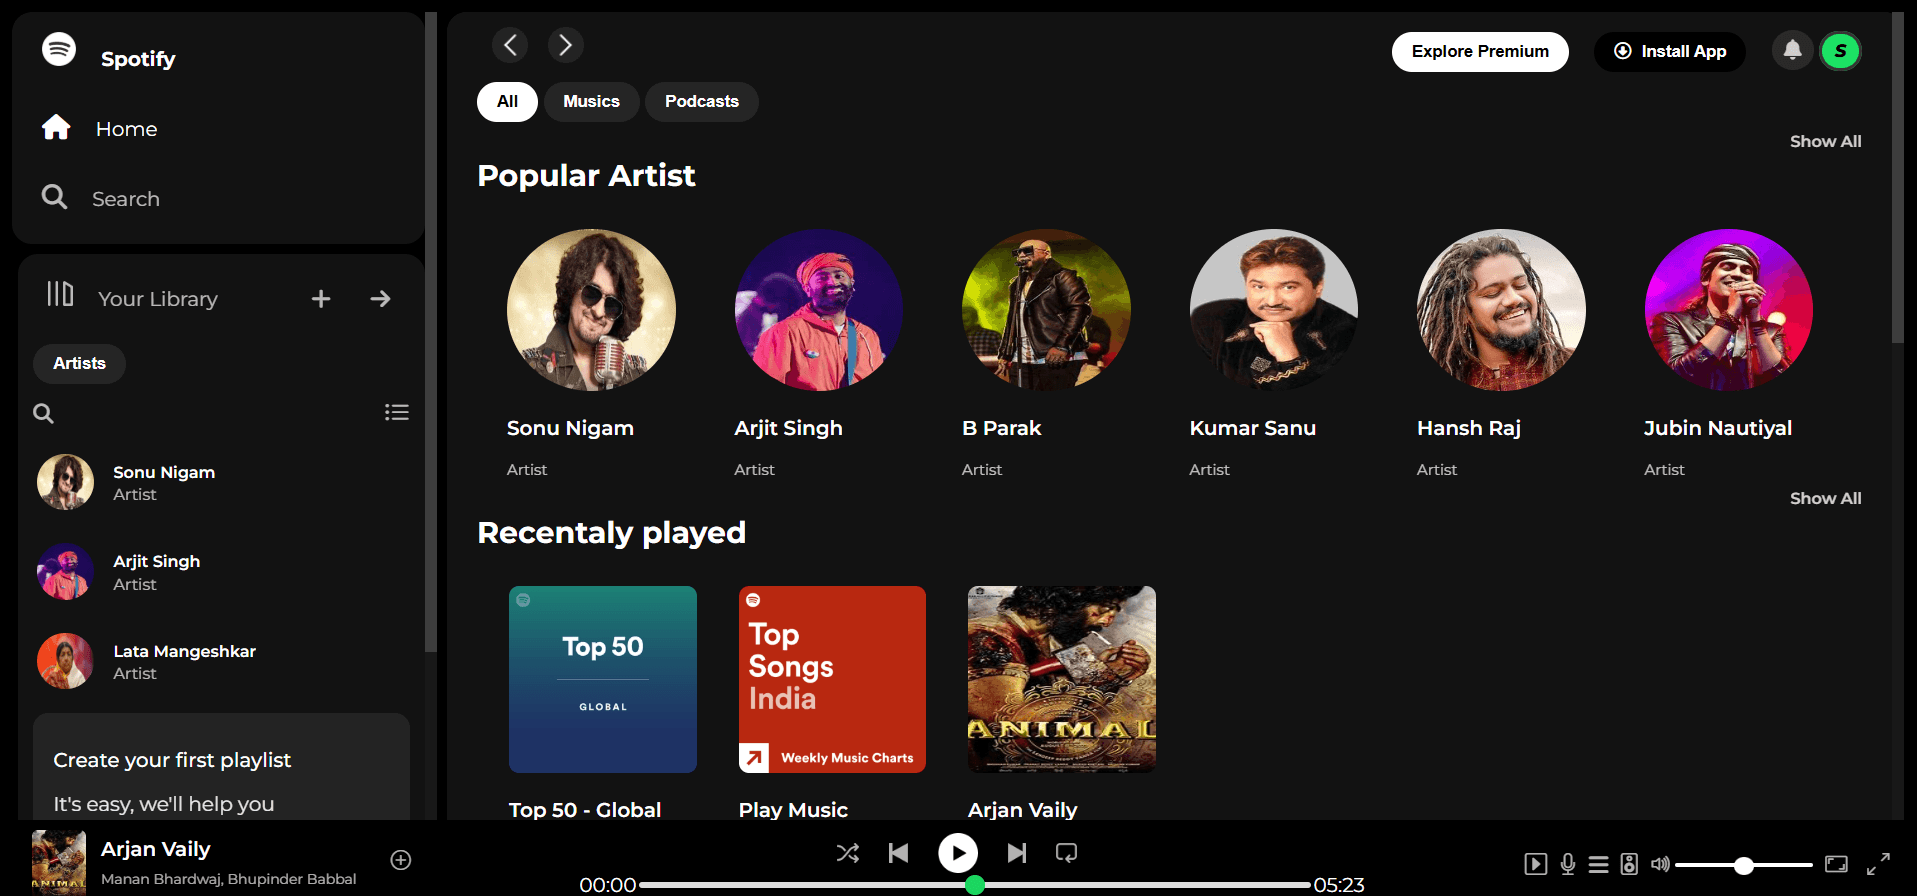The image size is (1917, 896).
Task: Open Kumar Sanu artist photo
Action: [1274, 310]
